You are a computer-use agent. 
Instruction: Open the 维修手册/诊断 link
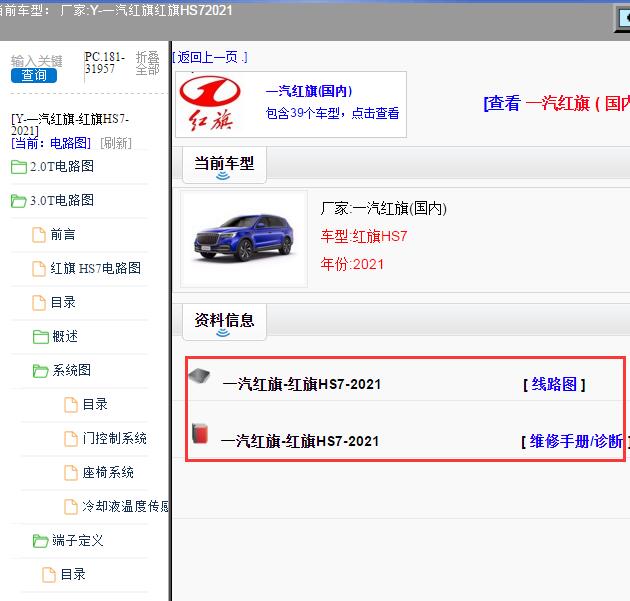point(577,441)
